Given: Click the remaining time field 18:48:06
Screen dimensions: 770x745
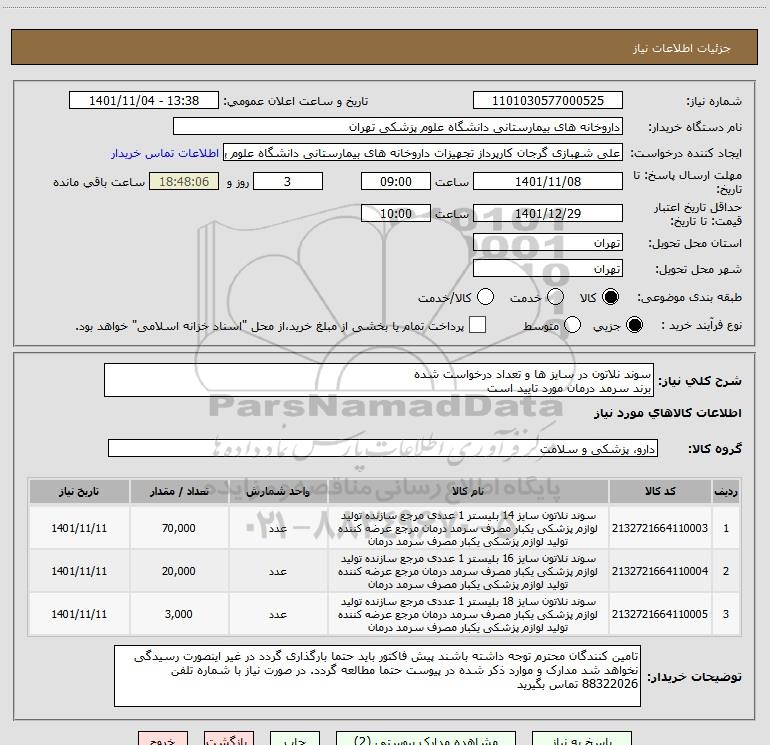Looking at the screenshot, I should 184,181.
